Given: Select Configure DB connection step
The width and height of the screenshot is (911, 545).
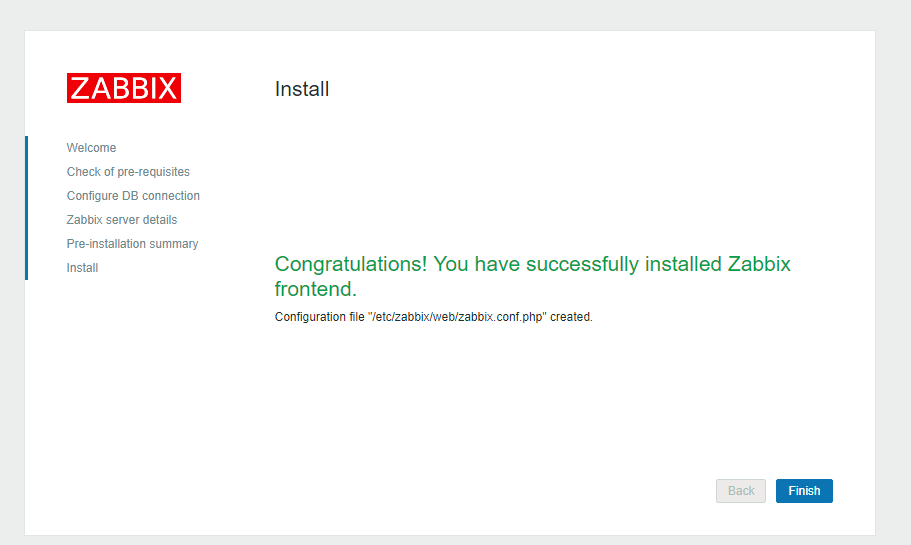Looking at the screenshot, I should (133, 196).
